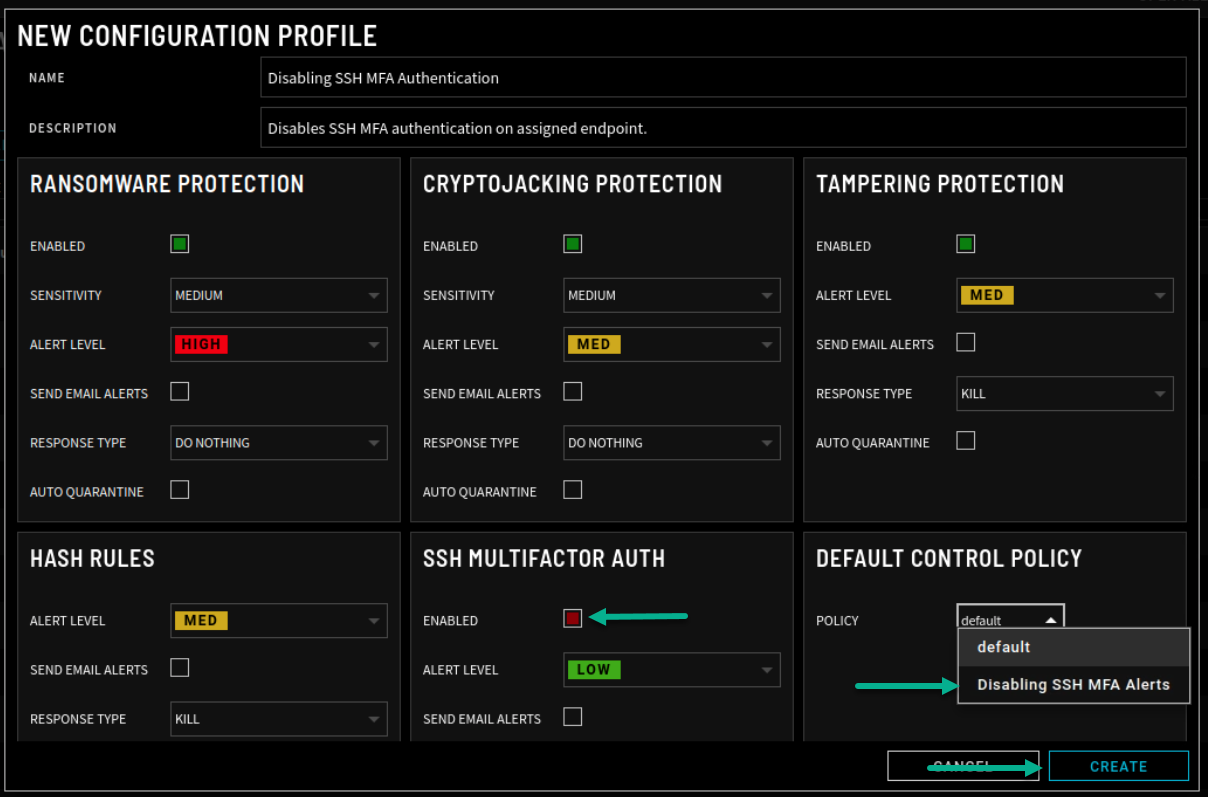Screen dimensions: 1208x797
Task: Click the MED alert badge in Hash Rules
Action: click(200, 620)
